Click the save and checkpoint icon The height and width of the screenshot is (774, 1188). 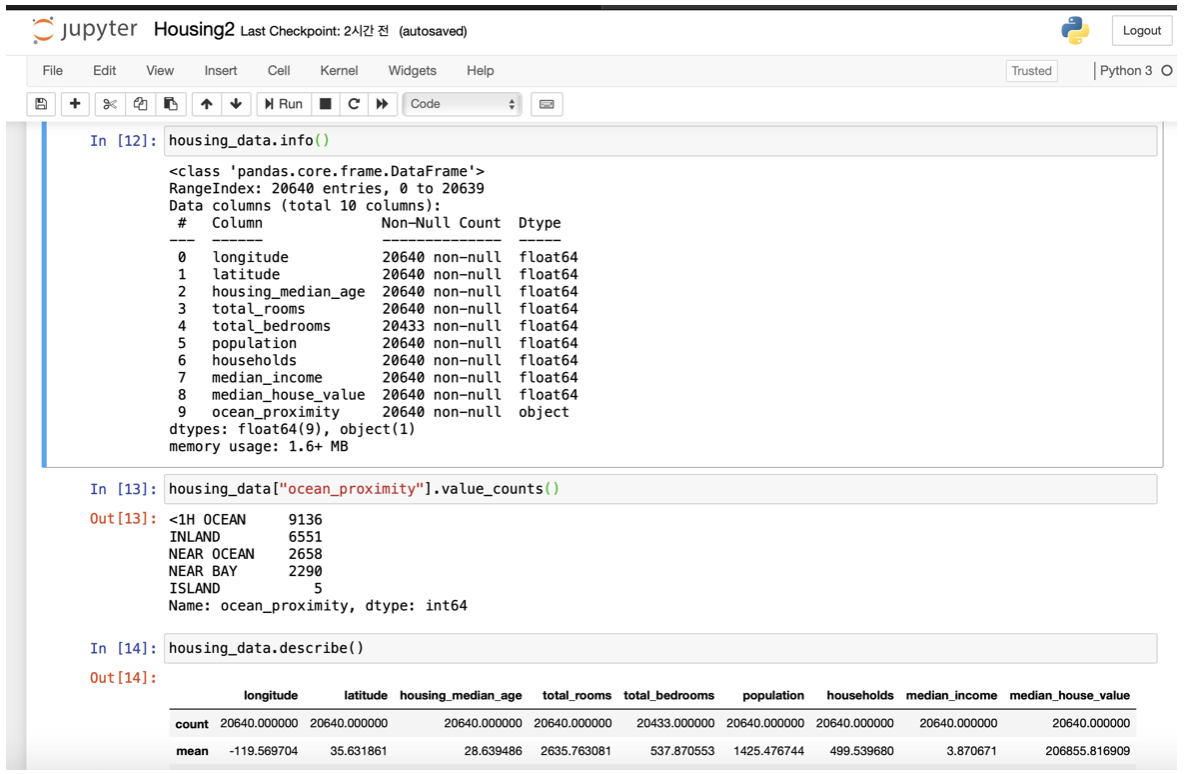point(42,104)
